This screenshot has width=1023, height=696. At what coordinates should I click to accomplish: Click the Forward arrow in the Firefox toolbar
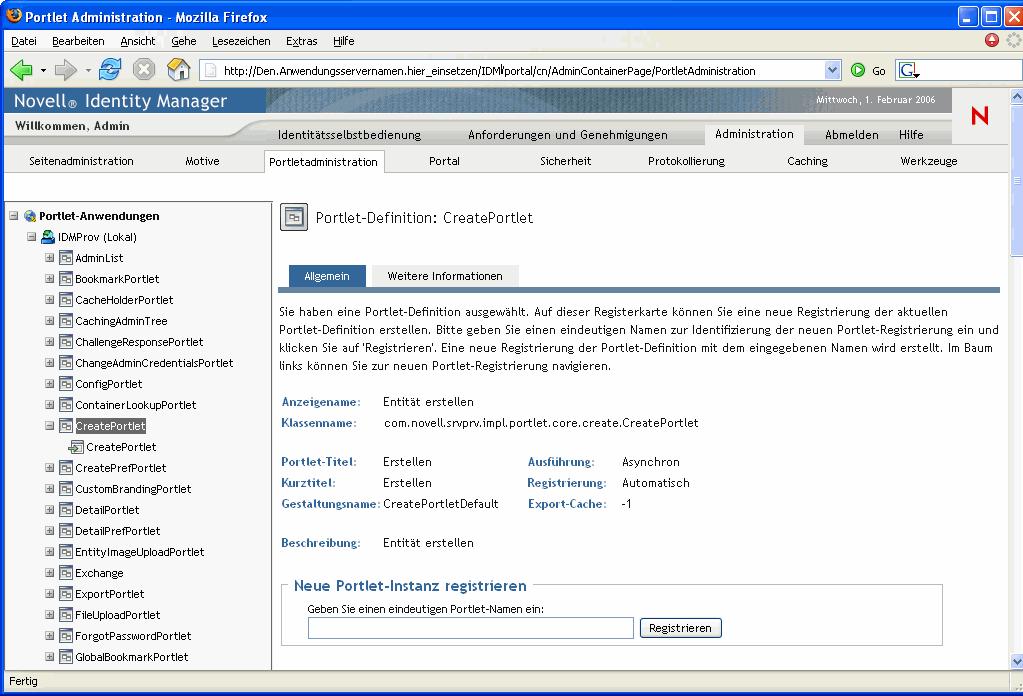pos(65,70)
